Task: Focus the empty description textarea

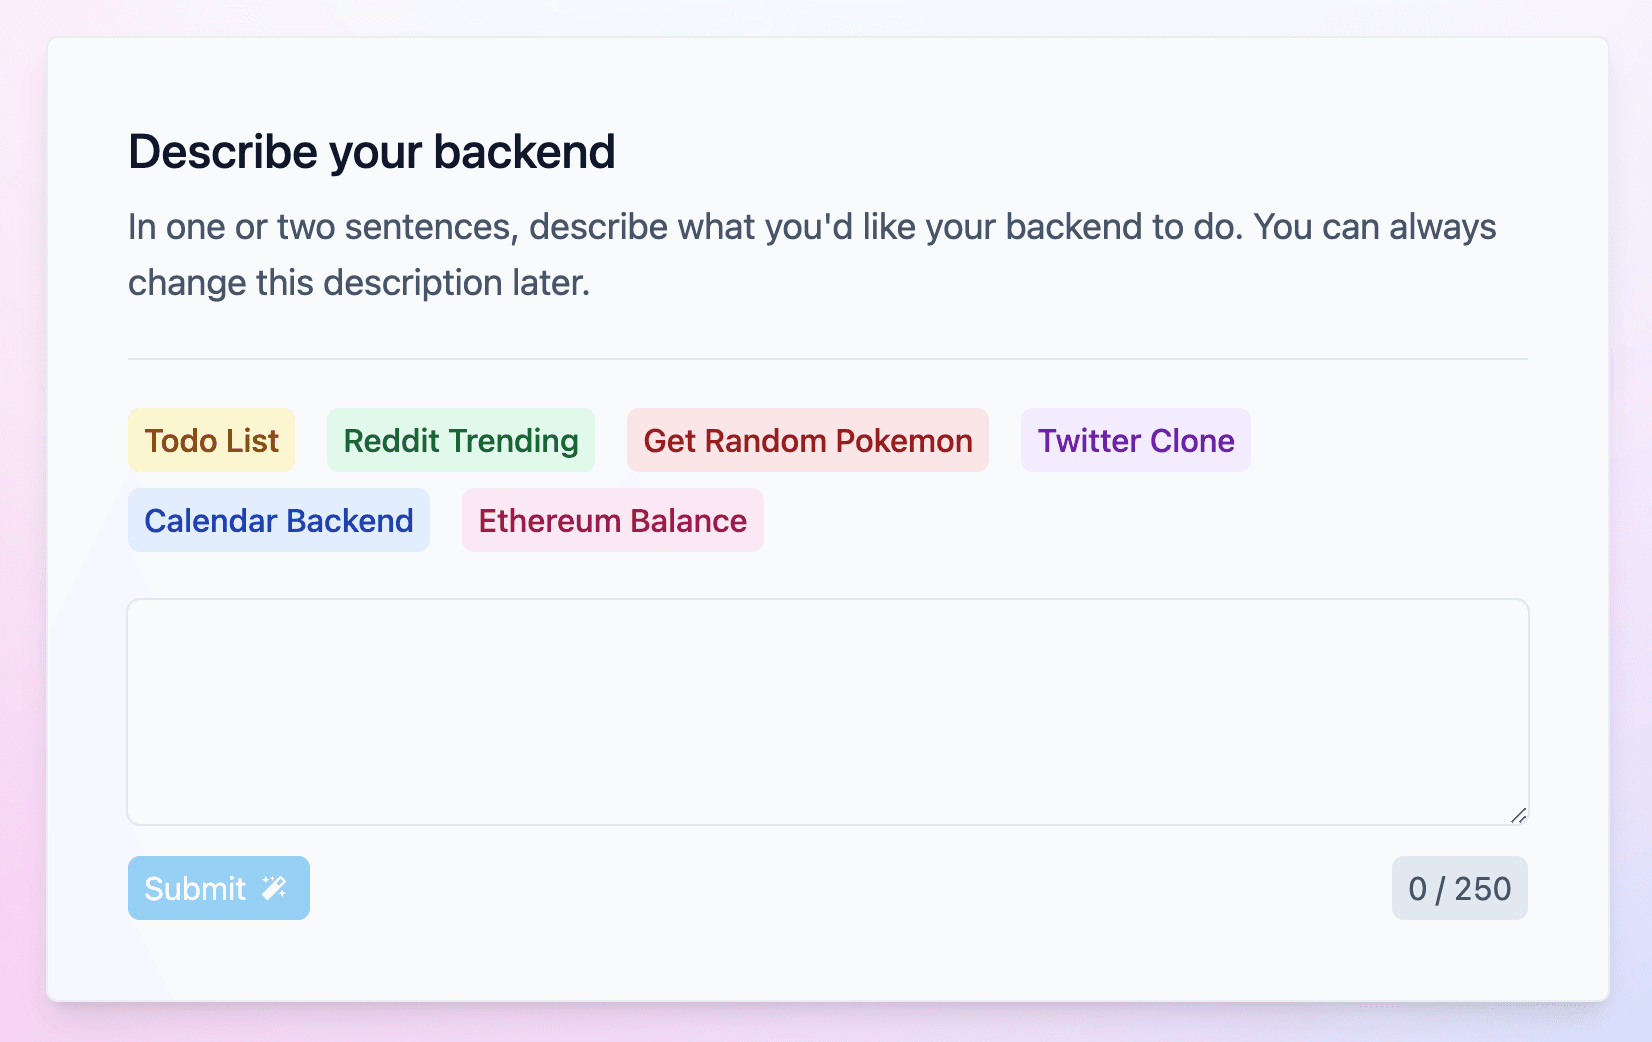Action: point(827,710)
